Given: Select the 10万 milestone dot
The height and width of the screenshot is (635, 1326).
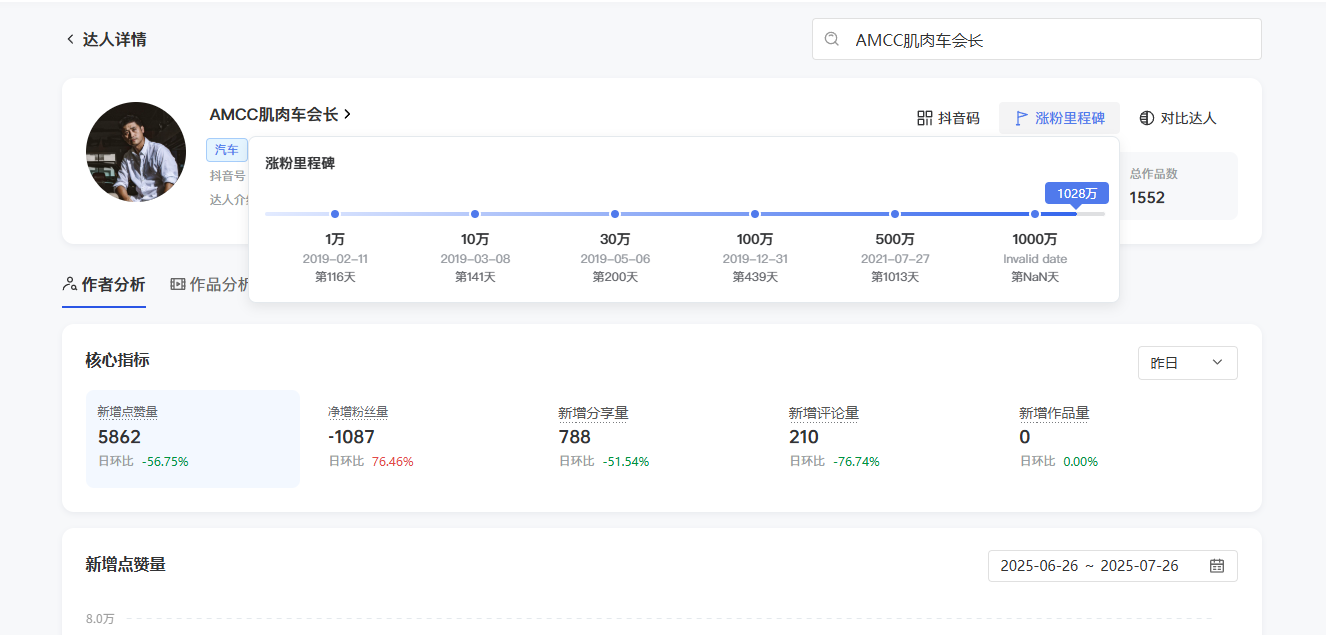Looking at the screenshot, I should pos(475,214).
